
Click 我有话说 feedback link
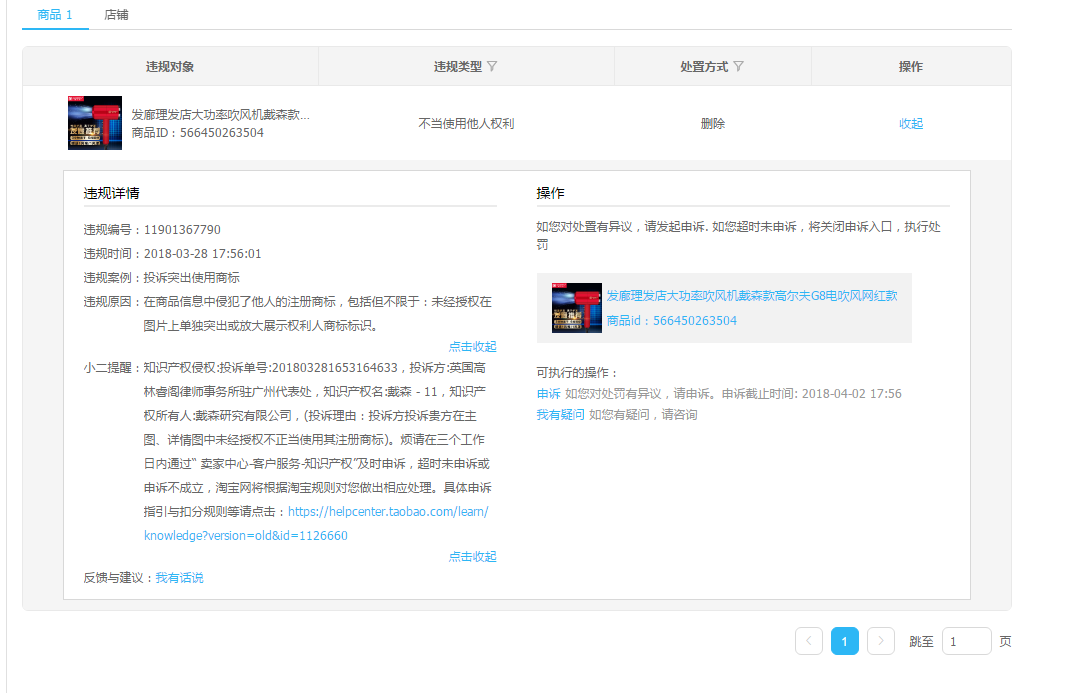(179, 577)
